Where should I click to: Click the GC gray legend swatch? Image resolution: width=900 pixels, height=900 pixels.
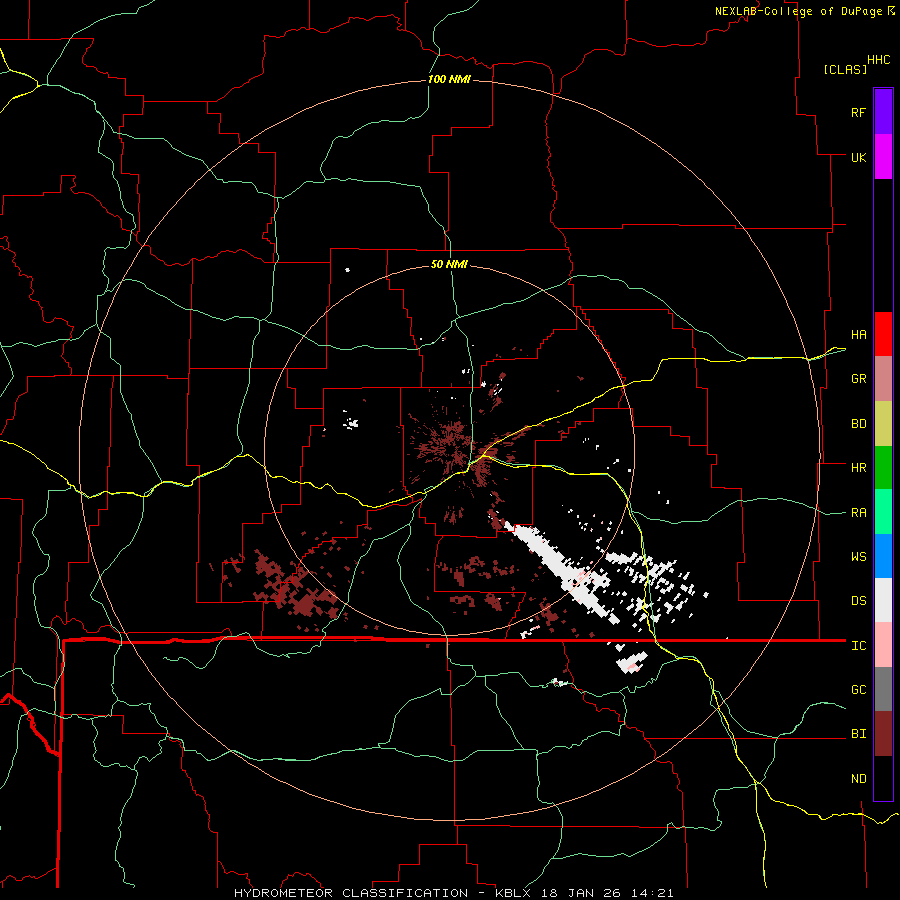pyautogui.click(x=883, y=689)
